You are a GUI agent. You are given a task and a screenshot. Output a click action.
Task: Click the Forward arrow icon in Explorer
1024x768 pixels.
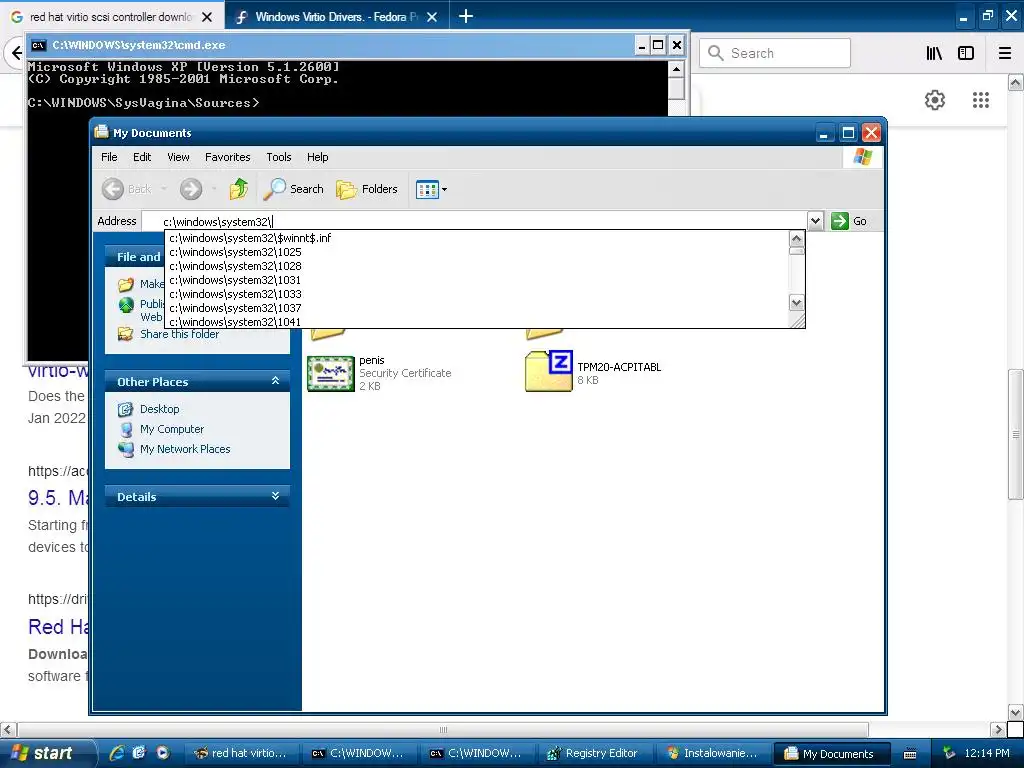click(191, 189)
